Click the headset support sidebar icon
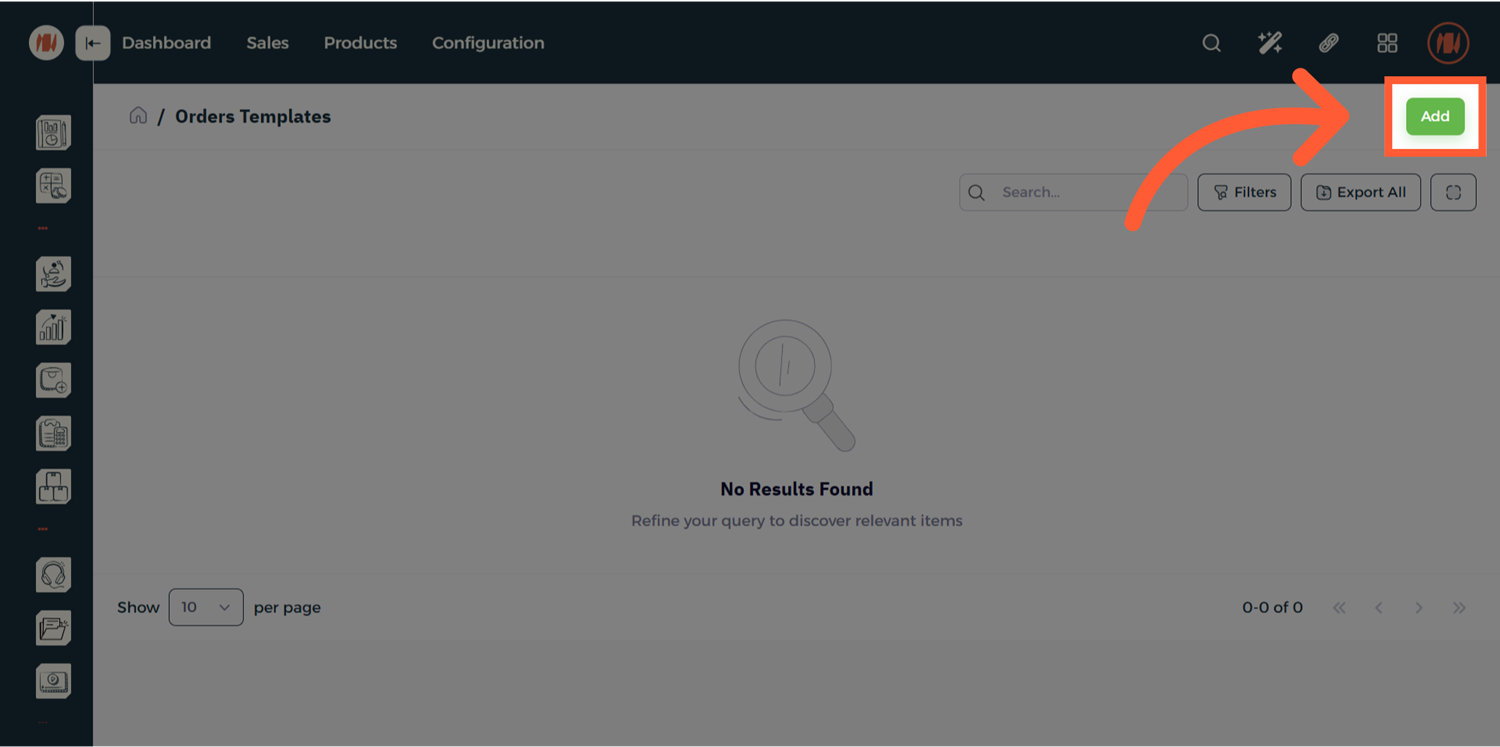The image size is (1500, 747). [53, 575]
